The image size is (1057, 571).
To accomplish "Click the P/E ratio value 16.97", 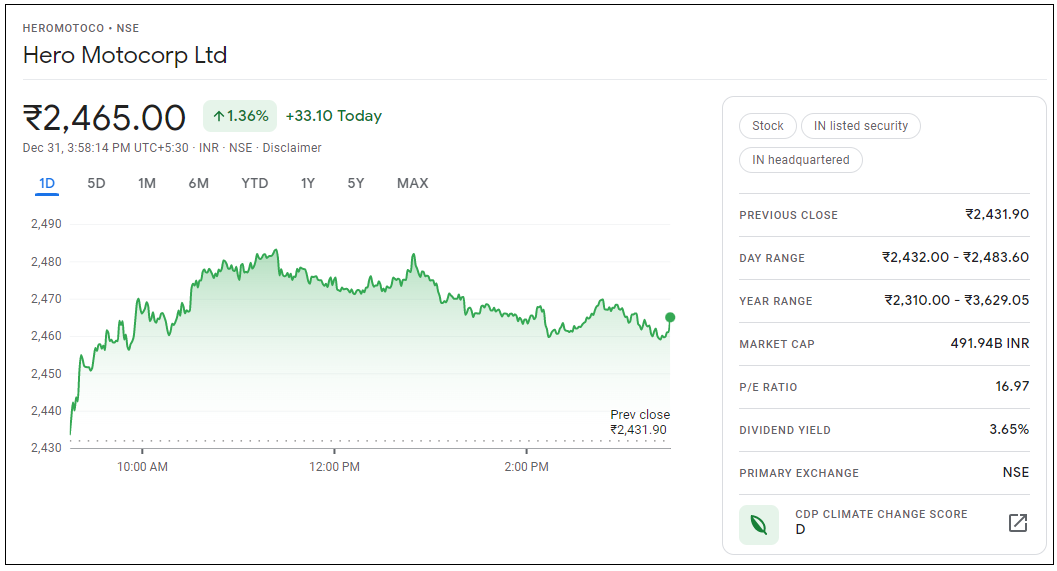I will pyautogui.click(x=1012, y=386).
